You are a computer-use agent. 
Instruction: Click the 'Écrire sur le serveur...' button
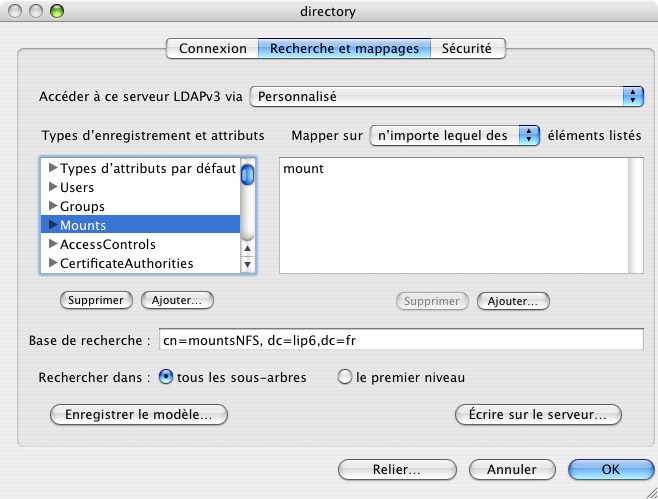point(538,414)
